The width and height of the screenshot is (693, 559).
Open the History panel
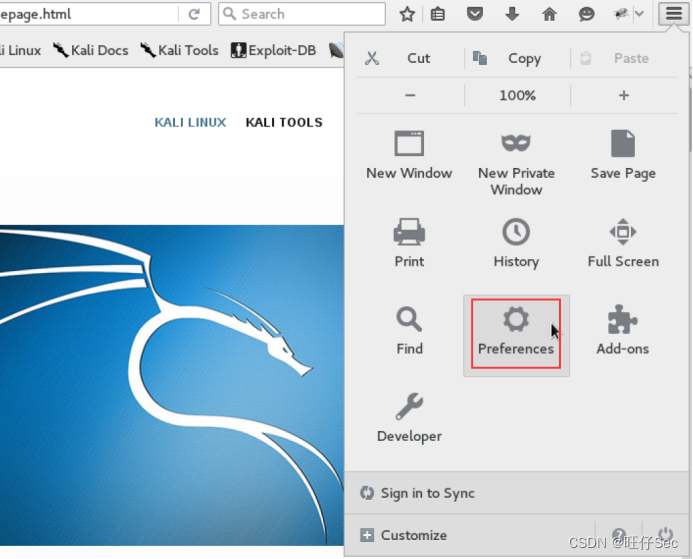[516, 243]
